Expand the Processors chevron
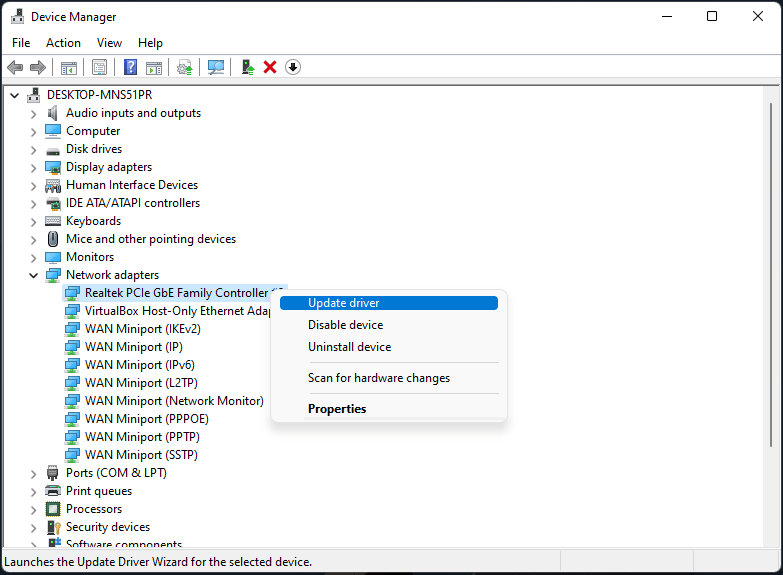 point(33,510)
